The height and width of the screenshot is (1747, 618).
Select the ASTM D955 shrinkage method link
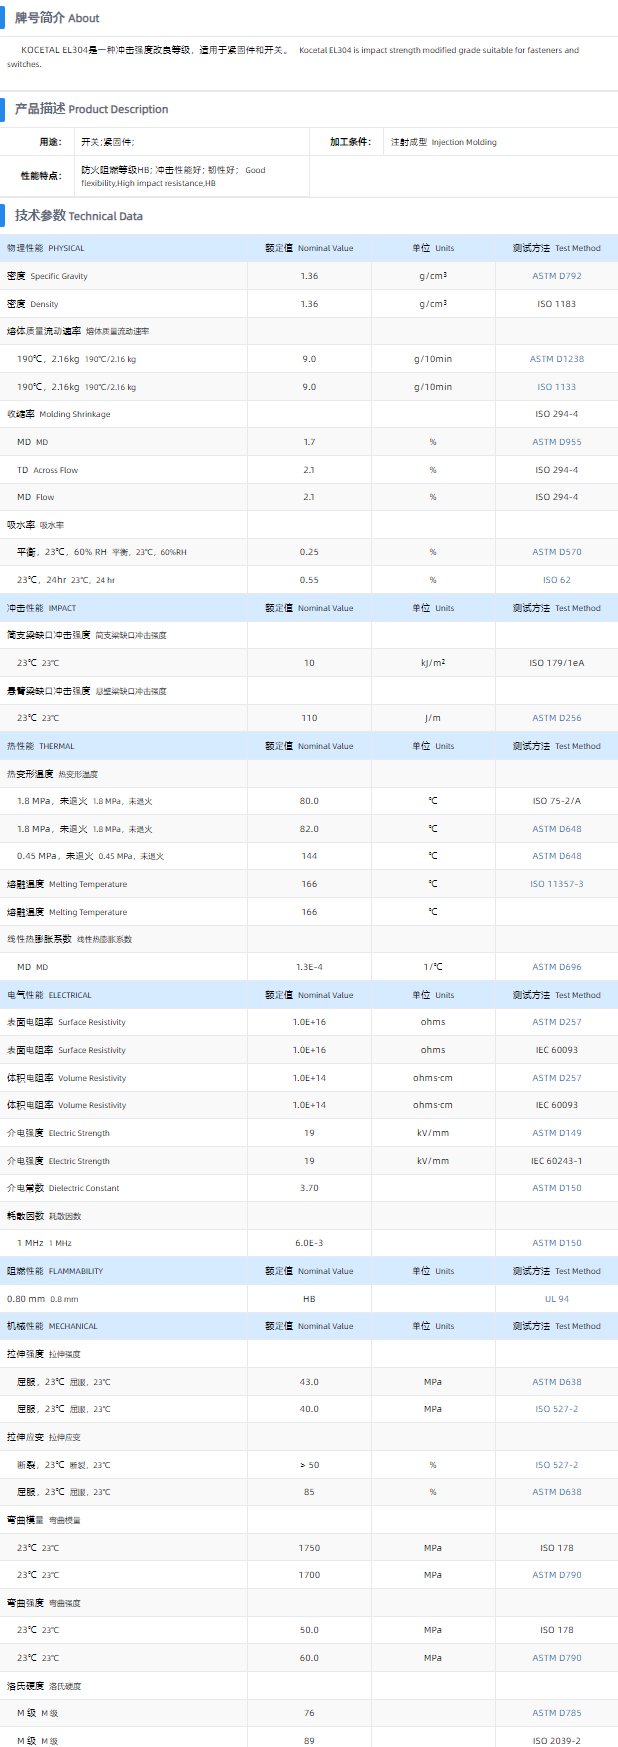[x=556, y=442]
